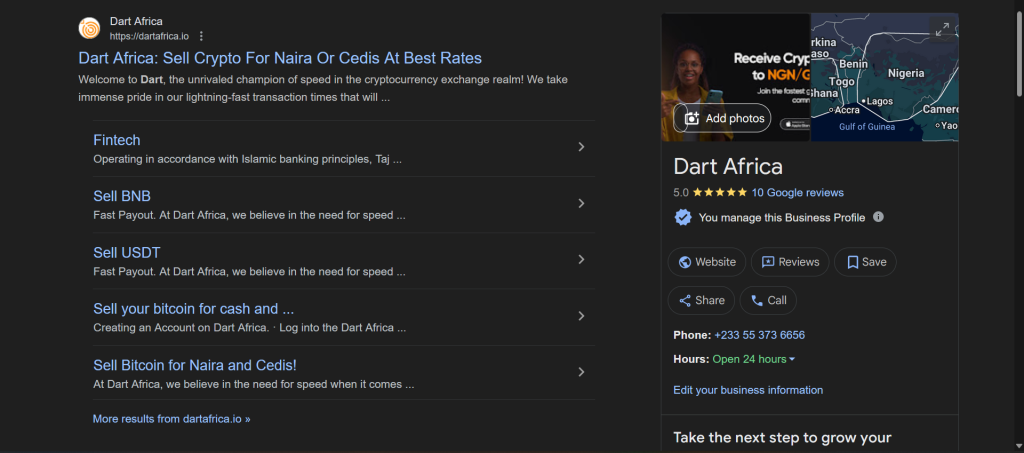The image size is (1024, 453).
Task: Click the Add photos button
Action: point(722,118)
